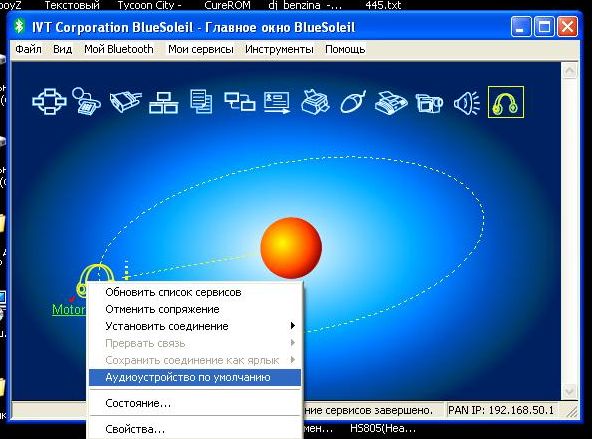Screen dimensions: 592x439
Task: Choose Отменить сопряжение in context menu
Action: coord(195,309)
